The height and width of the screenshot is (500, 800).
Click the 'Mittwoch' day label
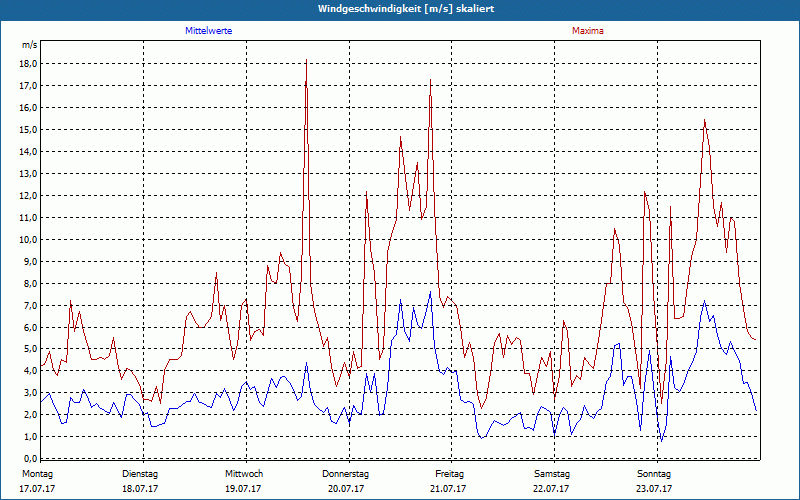(x=244, y=474)
